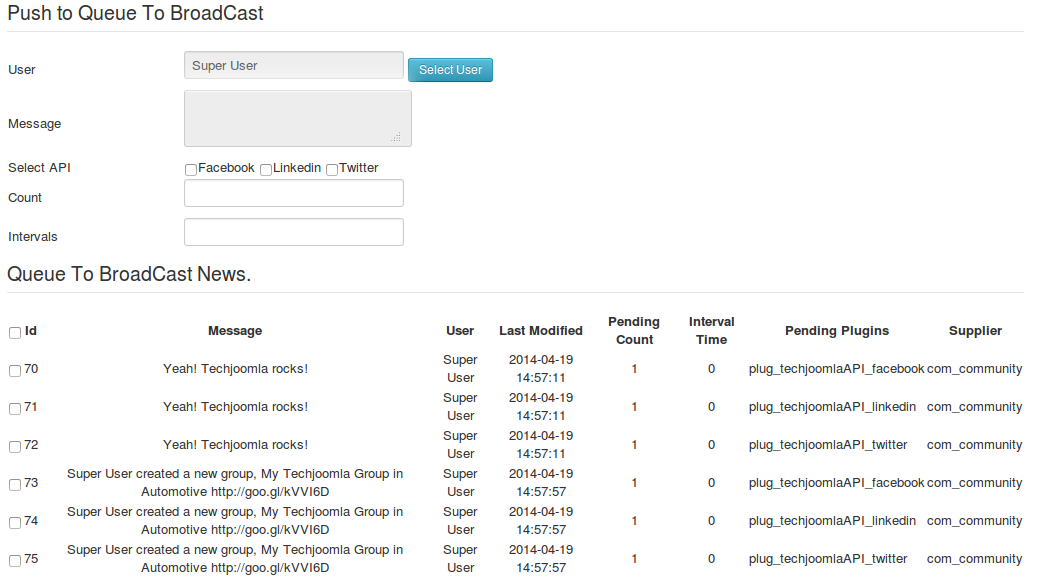The width and height of the screenshot is (1039, 586).
Task: Click the Pending Plugins column header
Action: [x=836, y=331]
